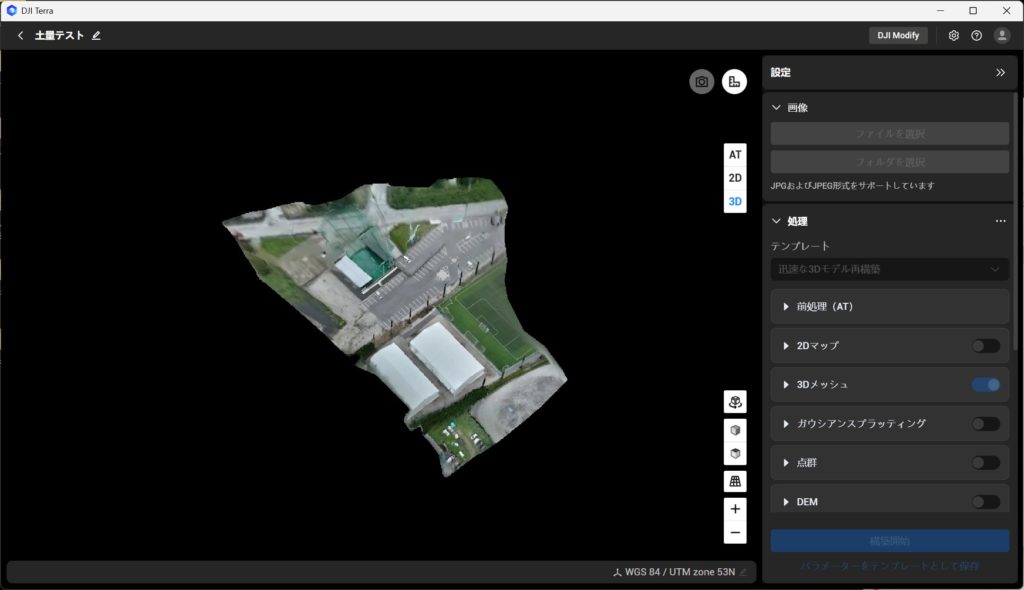
Task: Collapse the 画像 section
Action: tap(777, 108)
